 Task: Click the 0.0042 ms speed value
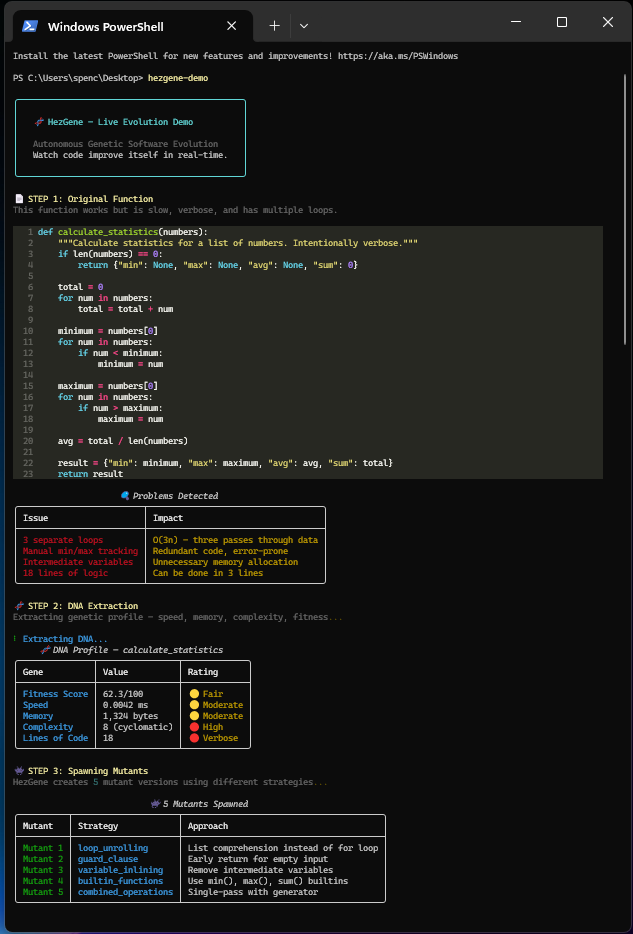[125, 705]
